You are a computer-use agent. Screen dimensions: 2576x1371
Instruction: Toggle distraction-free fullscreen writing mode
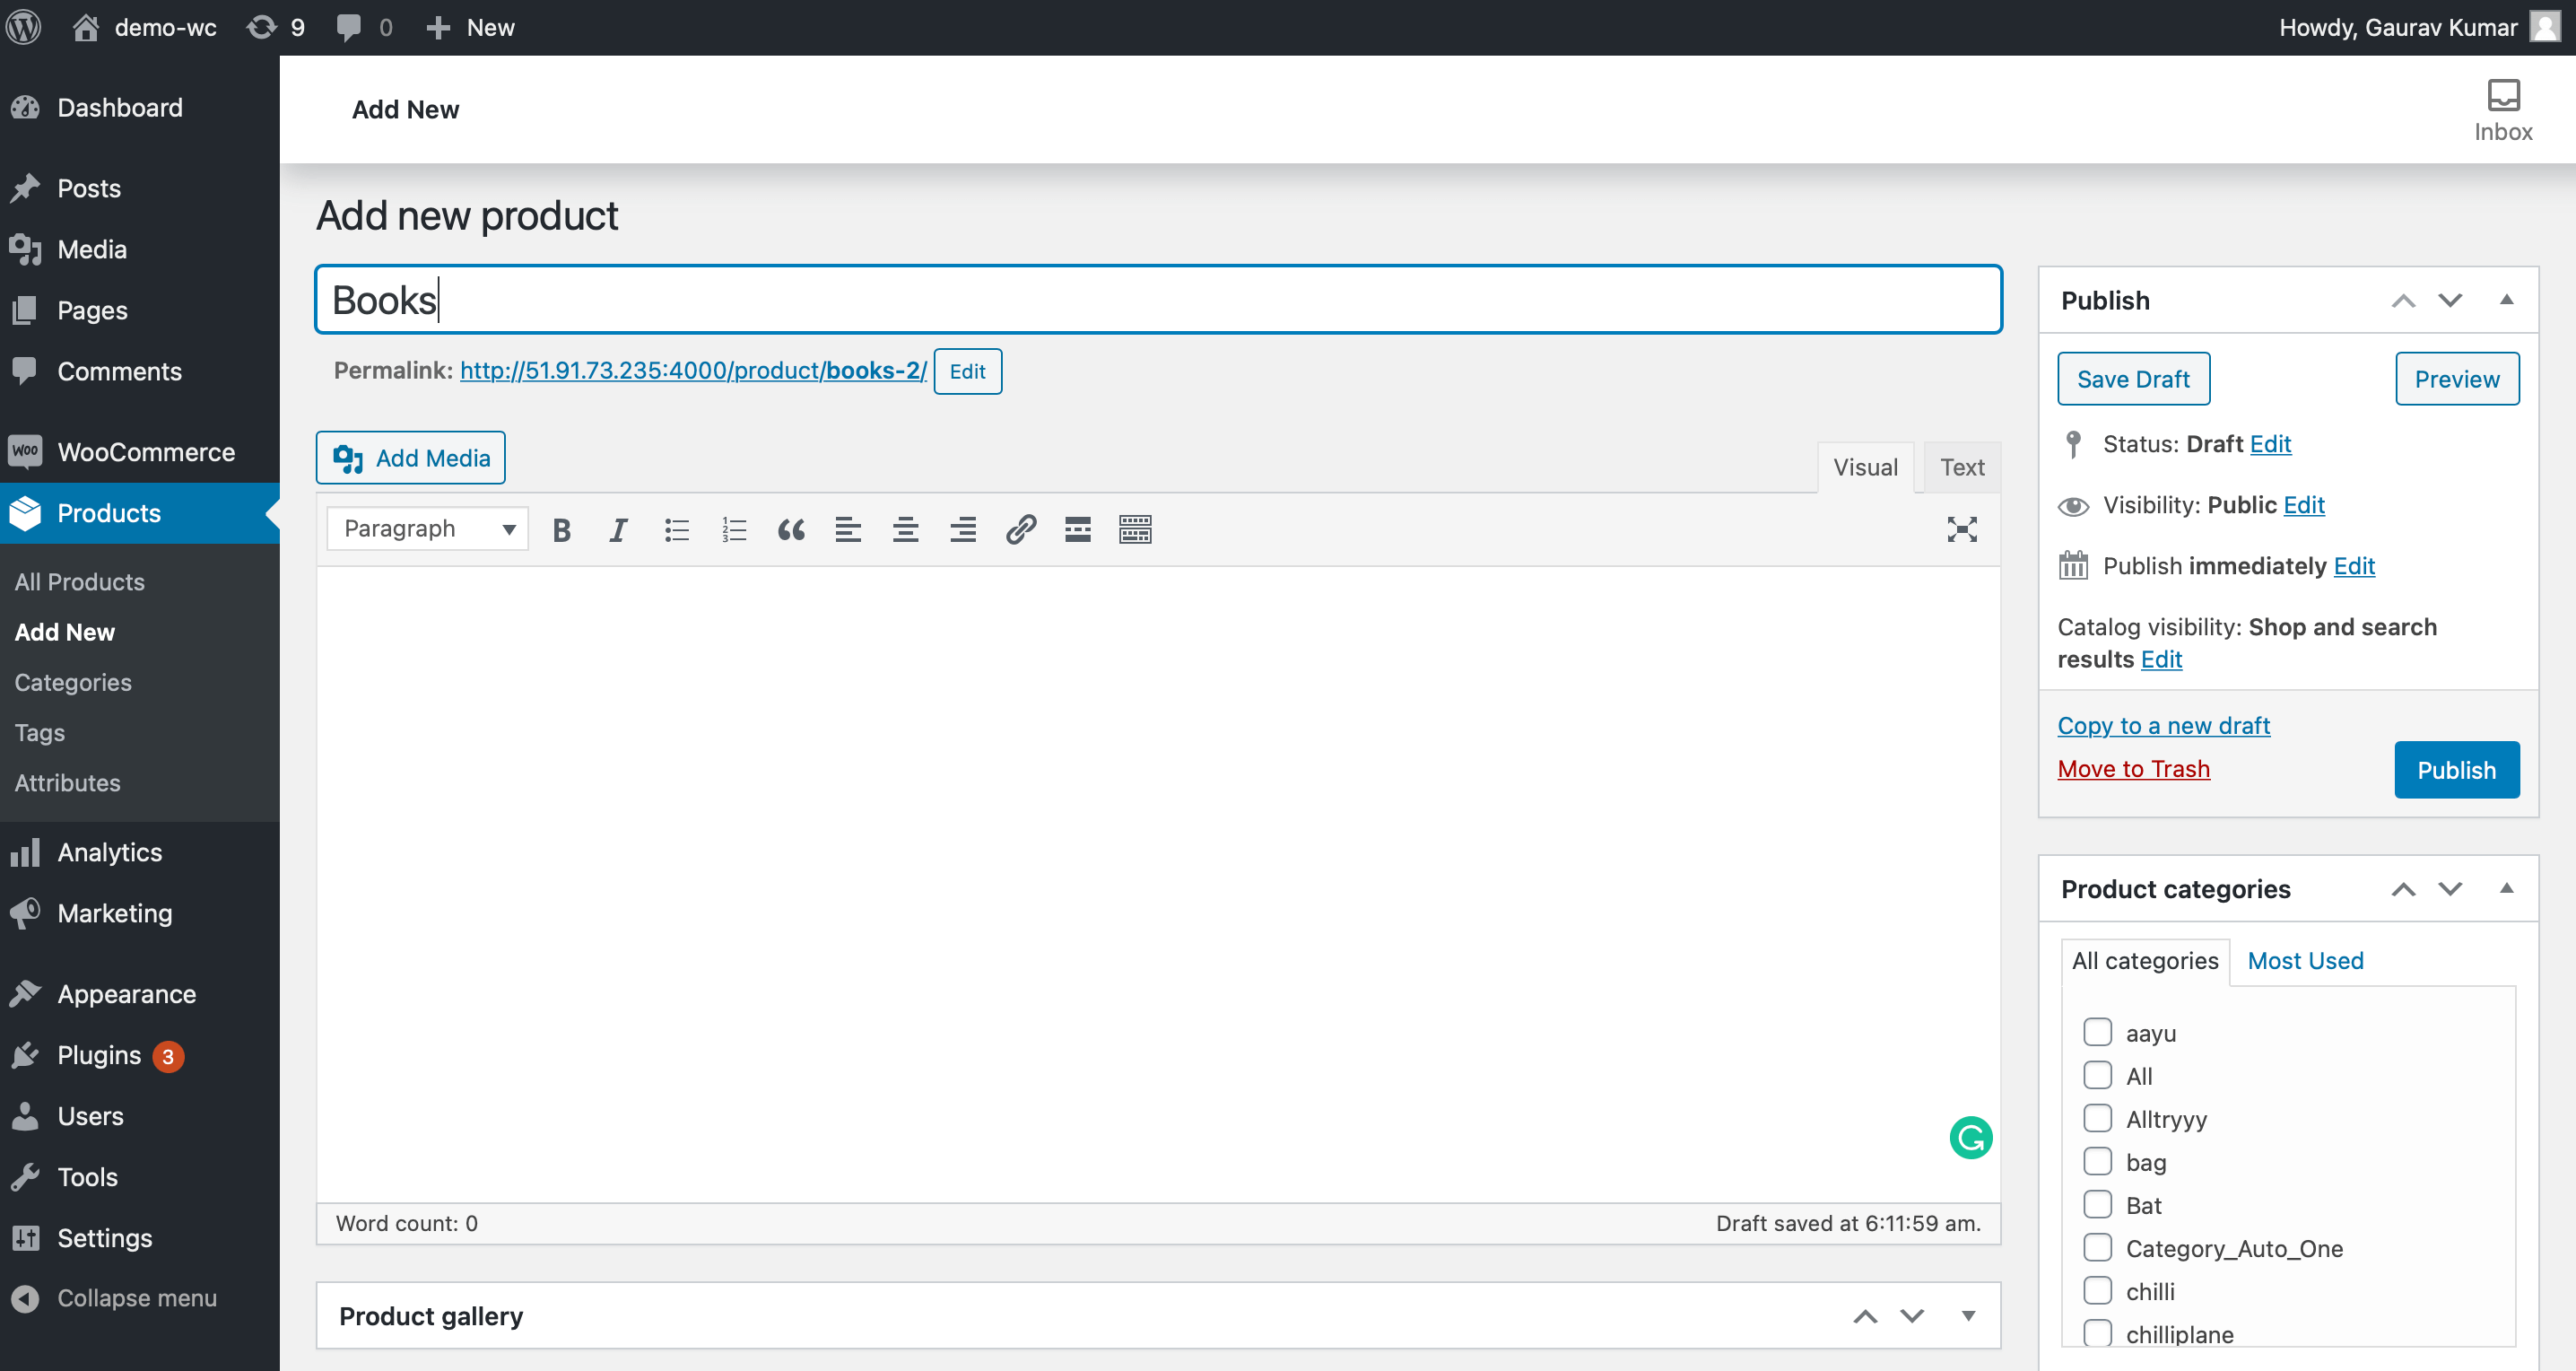pos(1961,529)
